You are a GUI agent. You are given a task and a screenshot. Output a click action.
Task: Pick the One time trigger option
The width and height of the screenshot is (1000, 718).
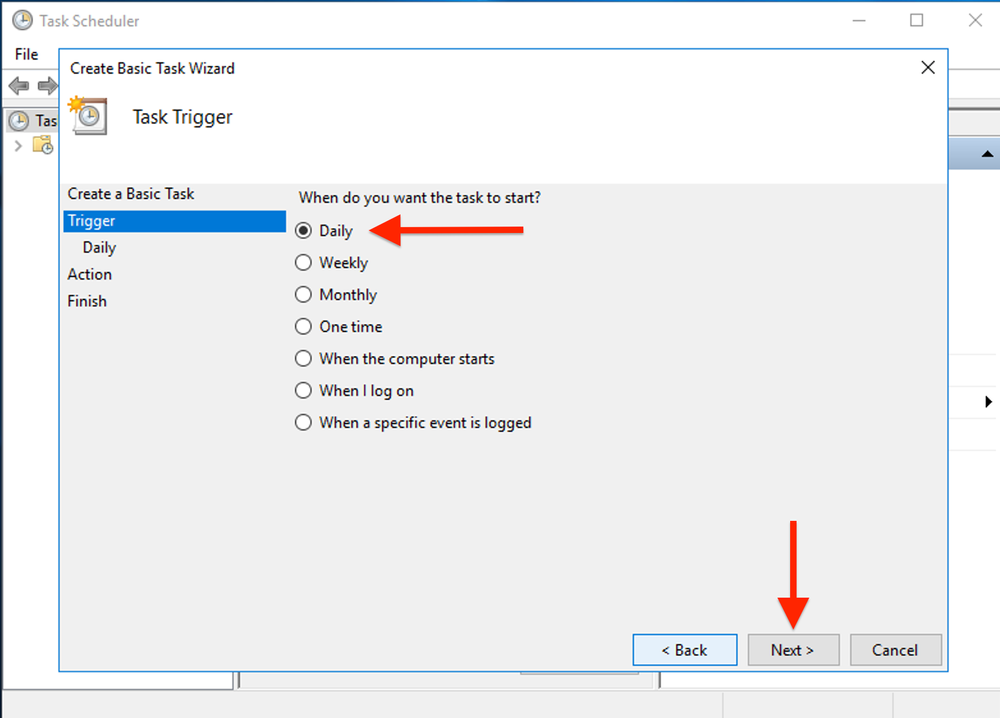tap(303, 326)
